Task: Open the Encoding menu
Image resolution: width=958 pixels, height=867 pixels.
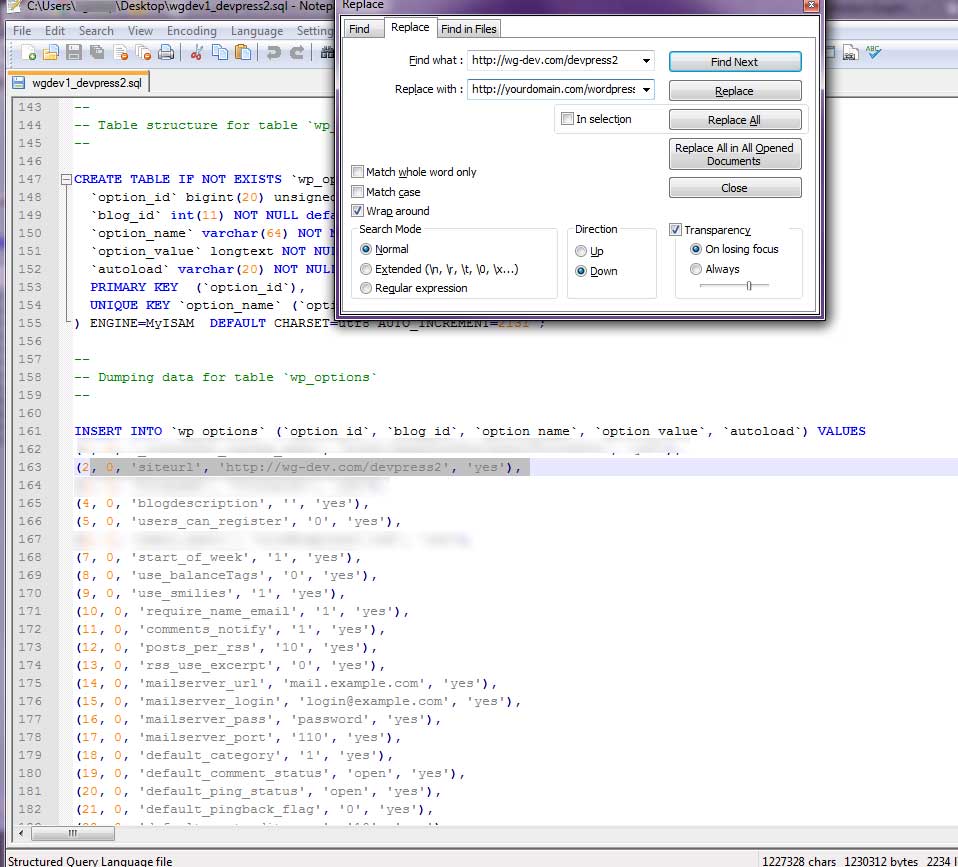Action: click(191, 31)
